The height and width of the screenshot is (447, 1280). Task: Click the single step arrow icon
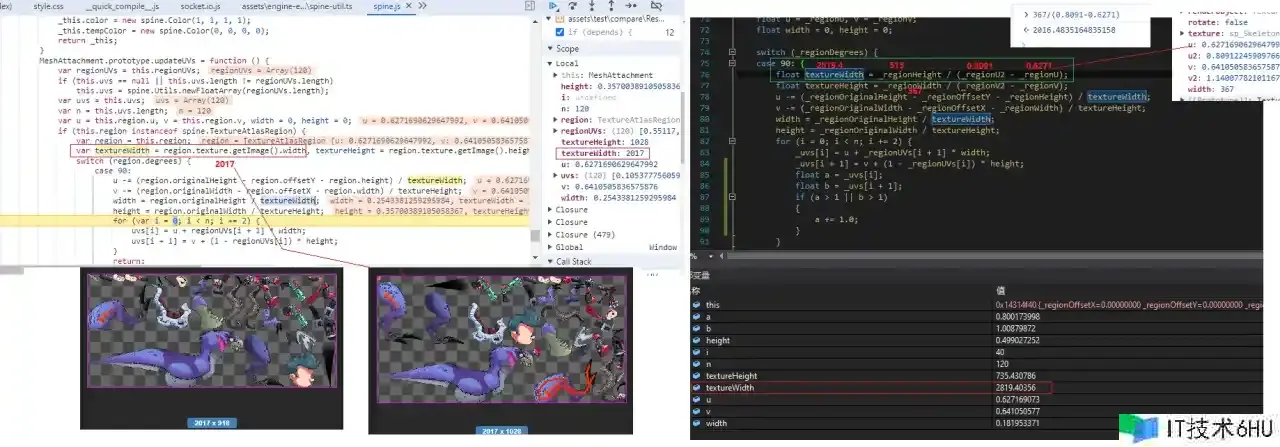tap(631, 6)
